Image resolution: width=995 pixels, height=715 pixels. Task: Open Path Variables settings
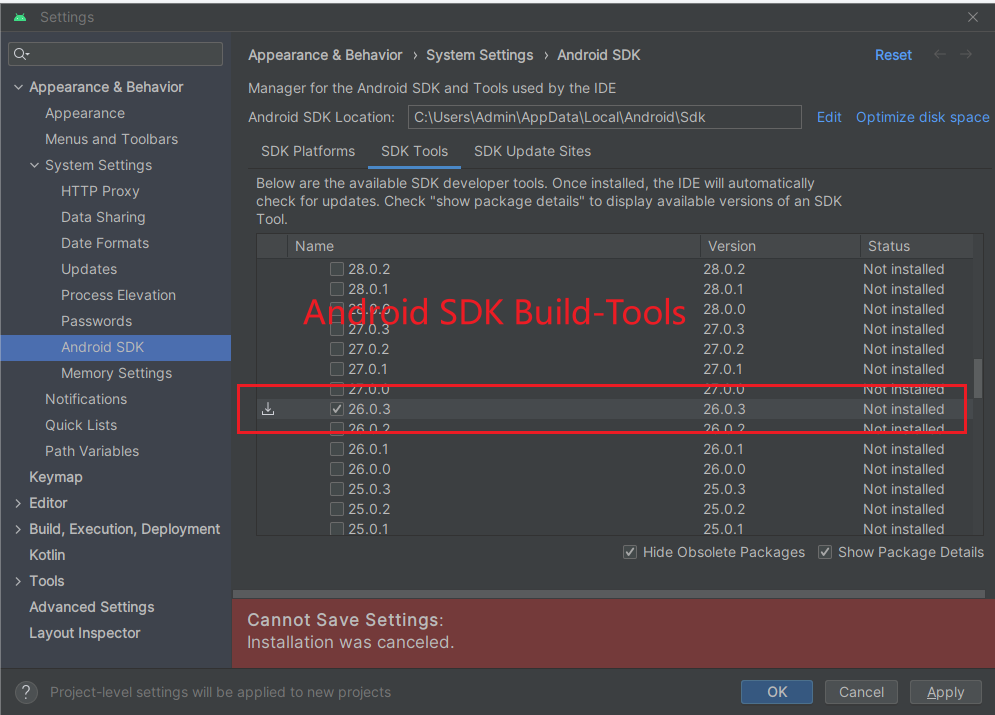click(92, 451)
